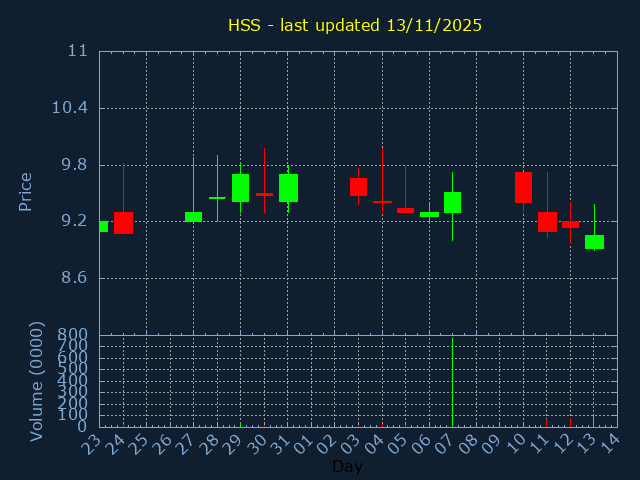Image resolution: width=640 pixels, height=480 pixels.
Task: Select the red candlestick on day 11
Action: point(547,221)
